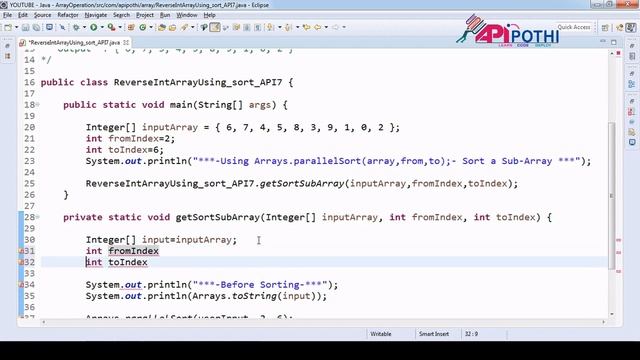
Task: Select the ReverseIntArrayUsing_sort_API7.java editor tab
Action: tap(75, 42)
